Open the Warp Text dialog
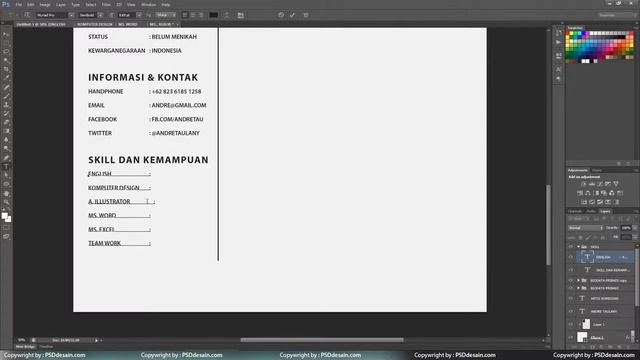Viewport: 640px width, 360px height. point(227,15)
